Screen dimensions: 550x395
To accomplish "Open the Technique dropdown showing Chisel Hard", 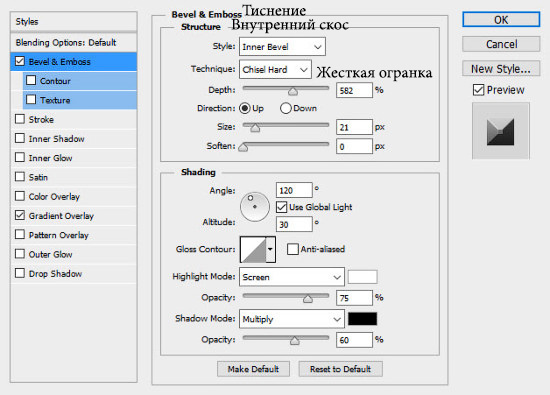I will 275,69.
